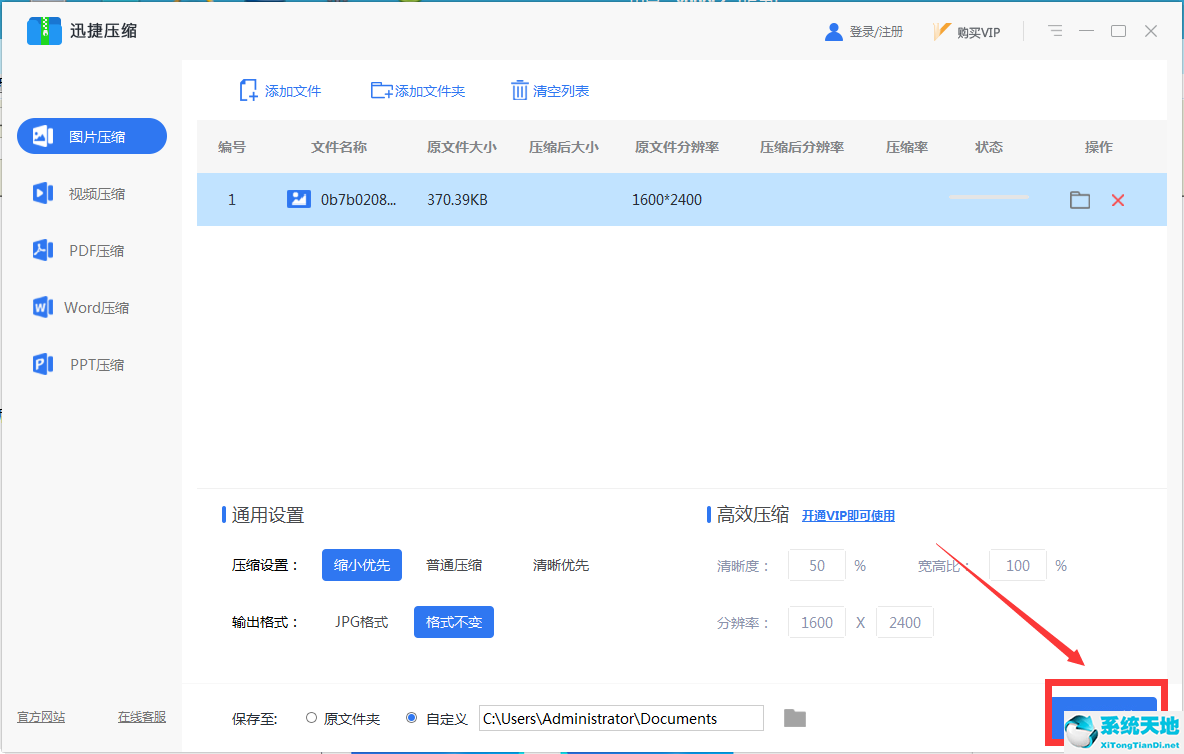Click resolution width field showing 1600
Screen dimensions: 1184x754
(x=816, y=623)
